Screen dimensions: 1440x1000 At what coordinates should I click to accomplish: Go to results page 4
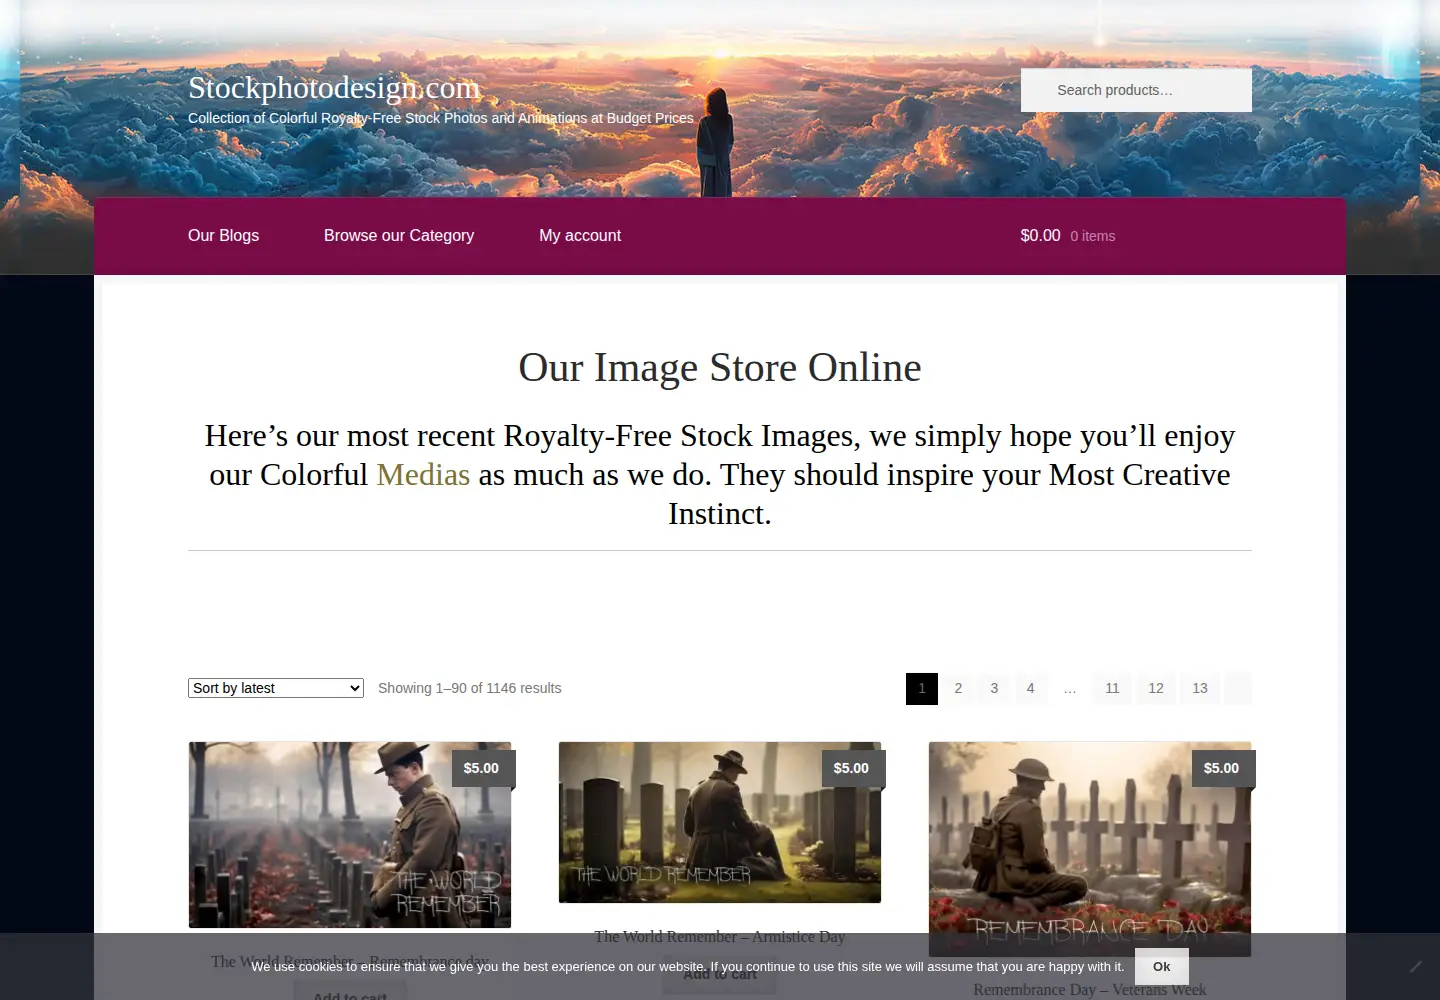point(1030,688)
